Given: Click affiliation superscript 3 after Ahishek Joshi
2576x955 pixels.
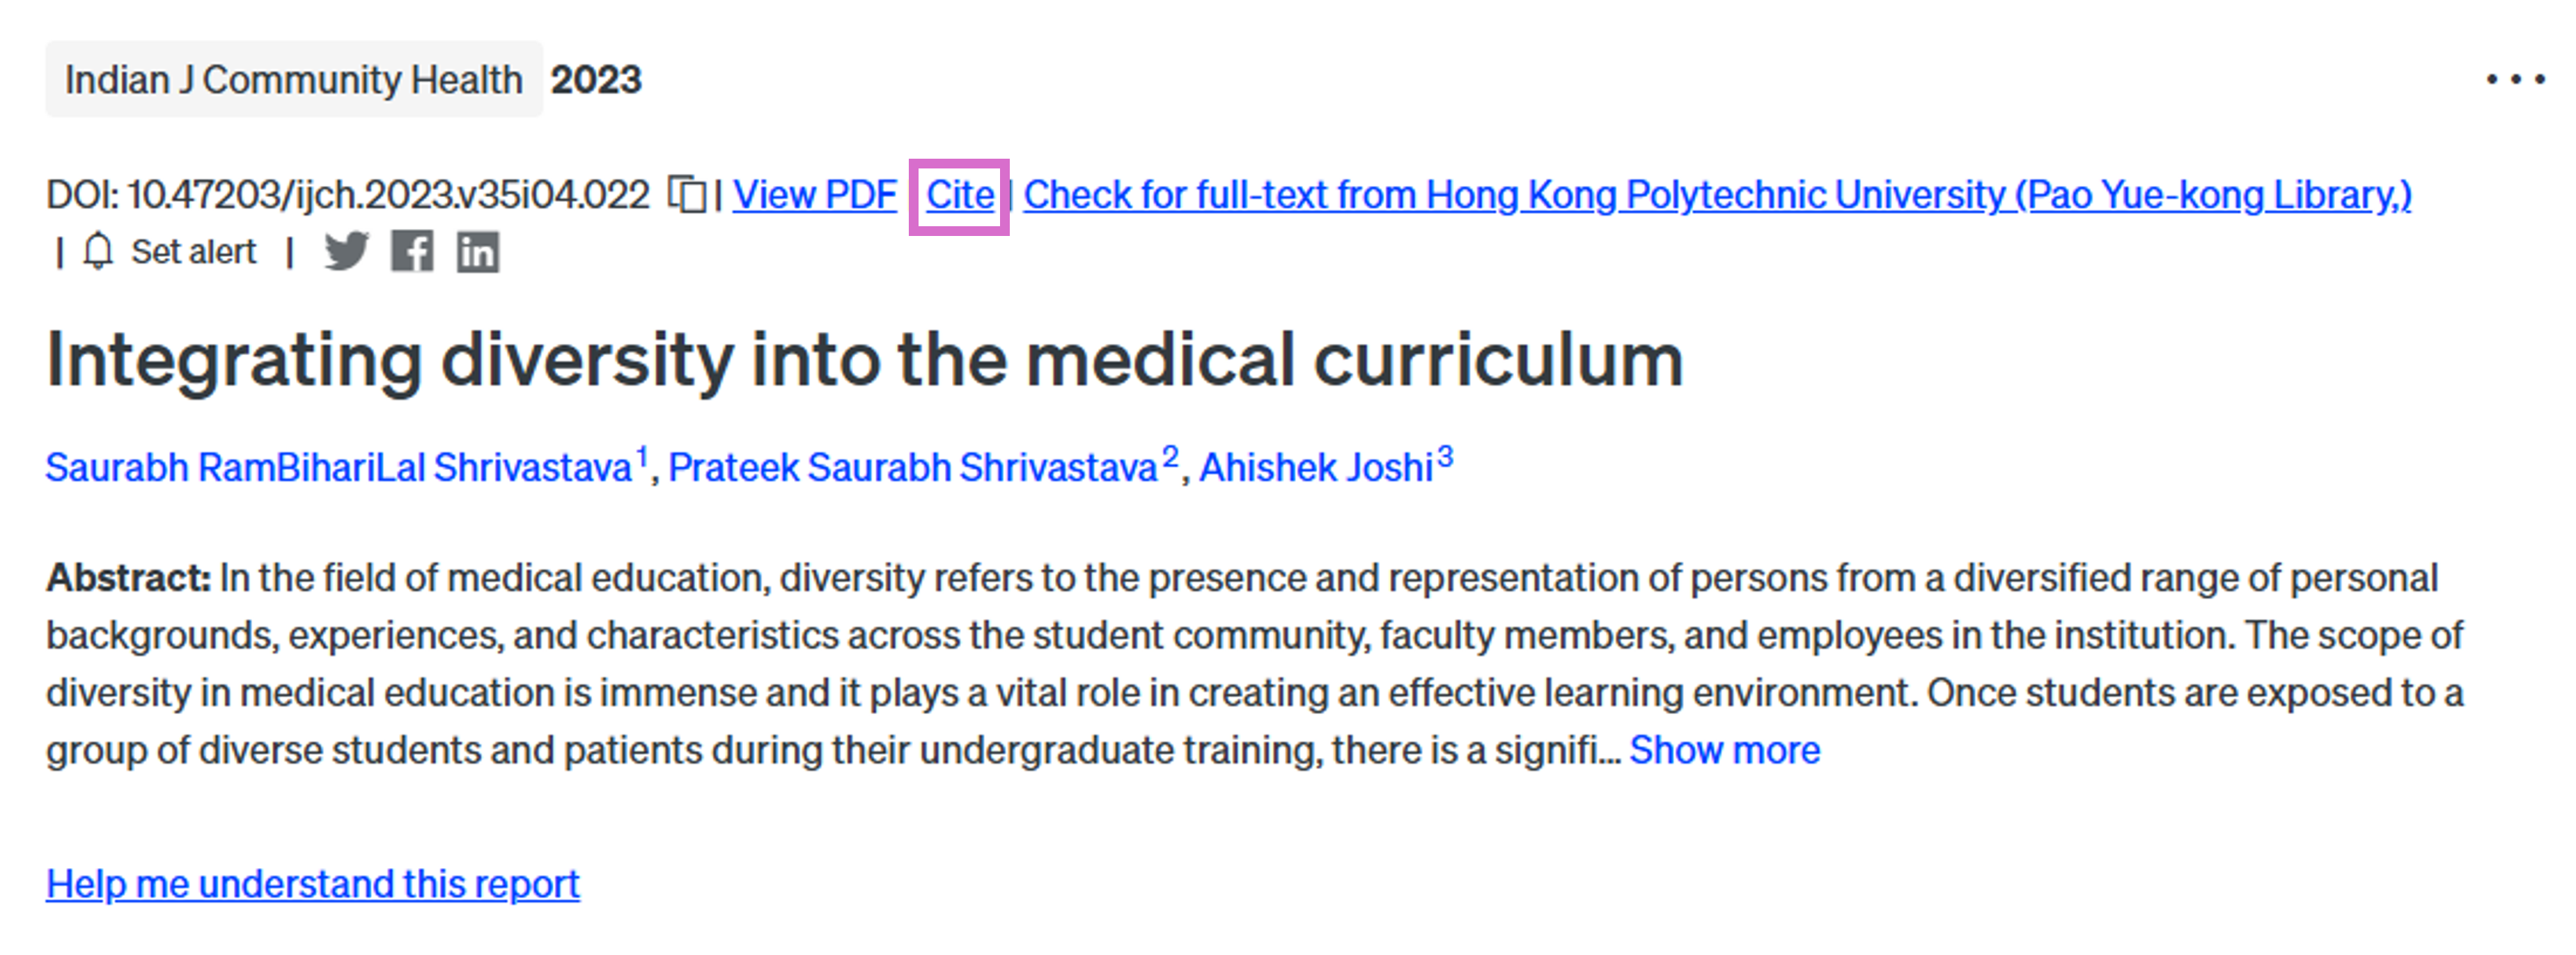Looking at the screenshot, I should [1445, 456].
